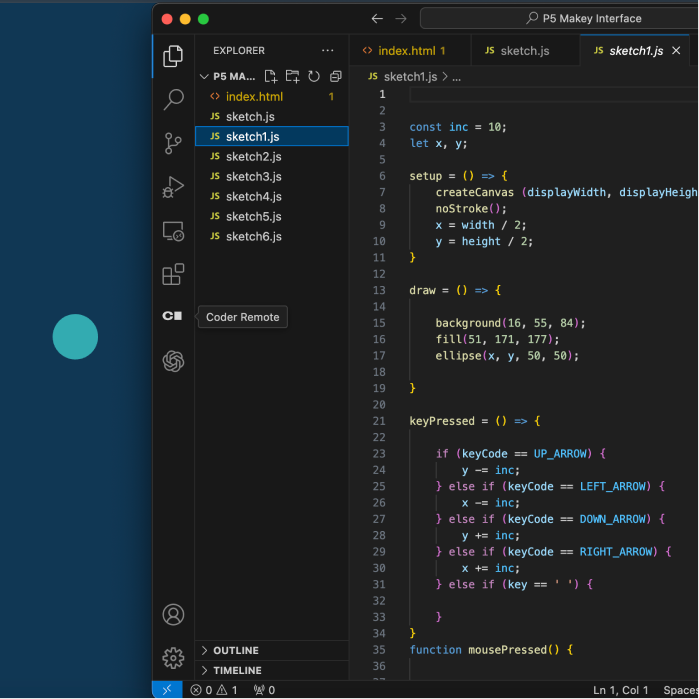Select sketch1.js in the file tree
The height and width of the screenshot is (699, 699).
[x=272, y=136]
